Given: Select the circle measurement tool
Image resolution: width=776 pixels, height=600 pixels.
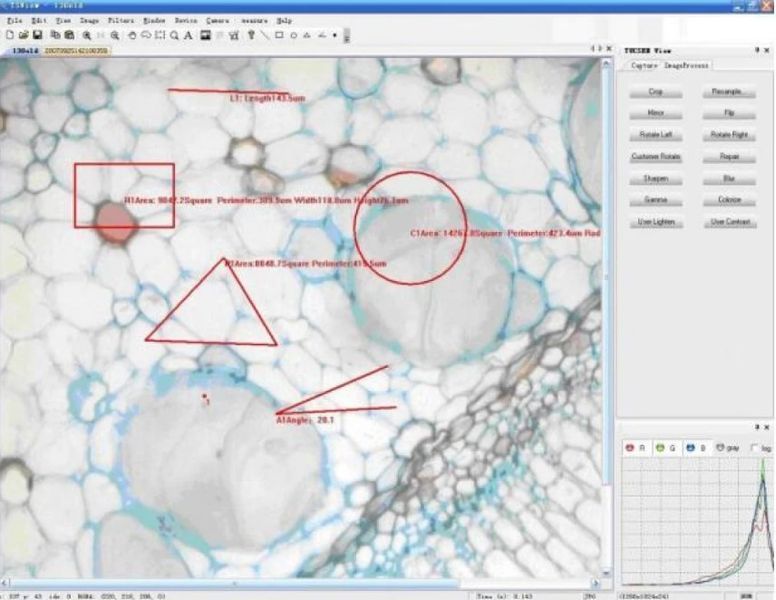Looking at the screenshot, I should [x=293, y=35].
